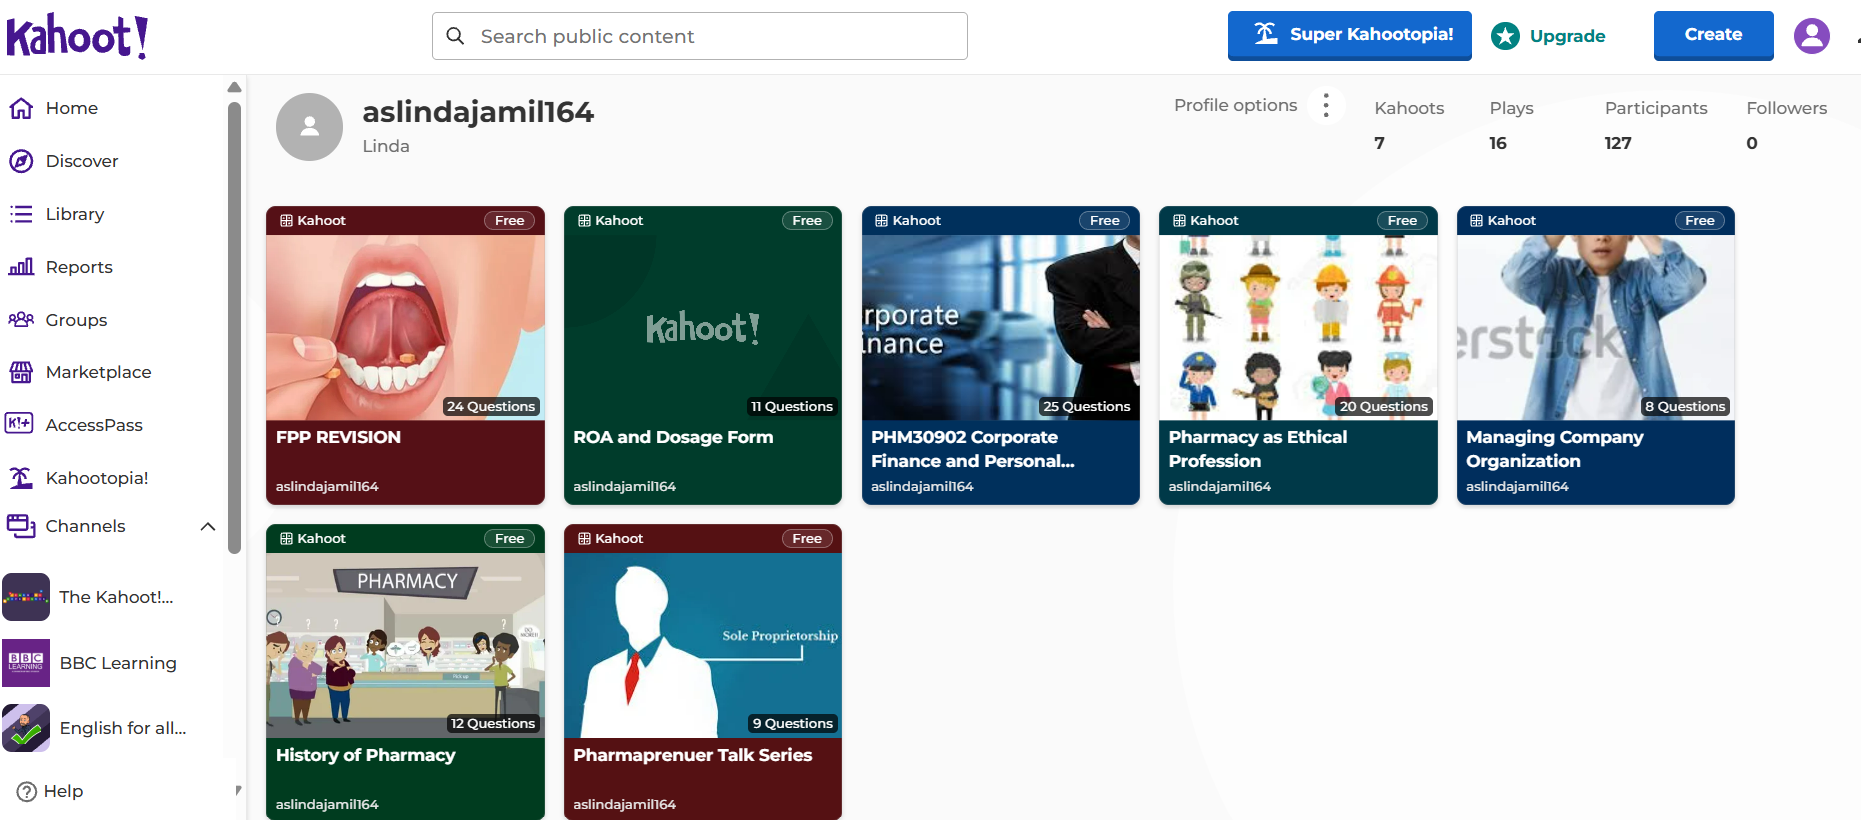
Task: Click the Create button
Action: (1713, 36)
